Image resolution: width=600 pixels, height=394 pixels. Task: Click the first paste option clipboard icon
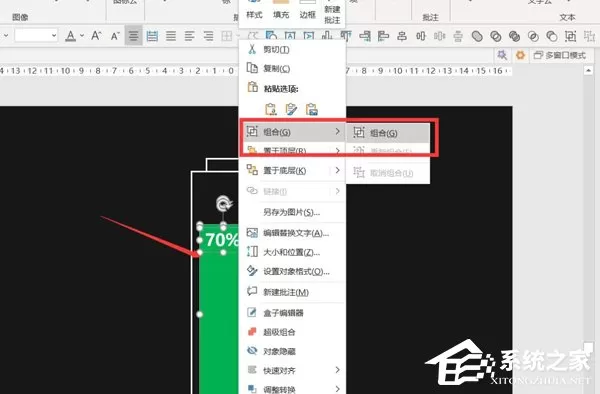(271, 109)
